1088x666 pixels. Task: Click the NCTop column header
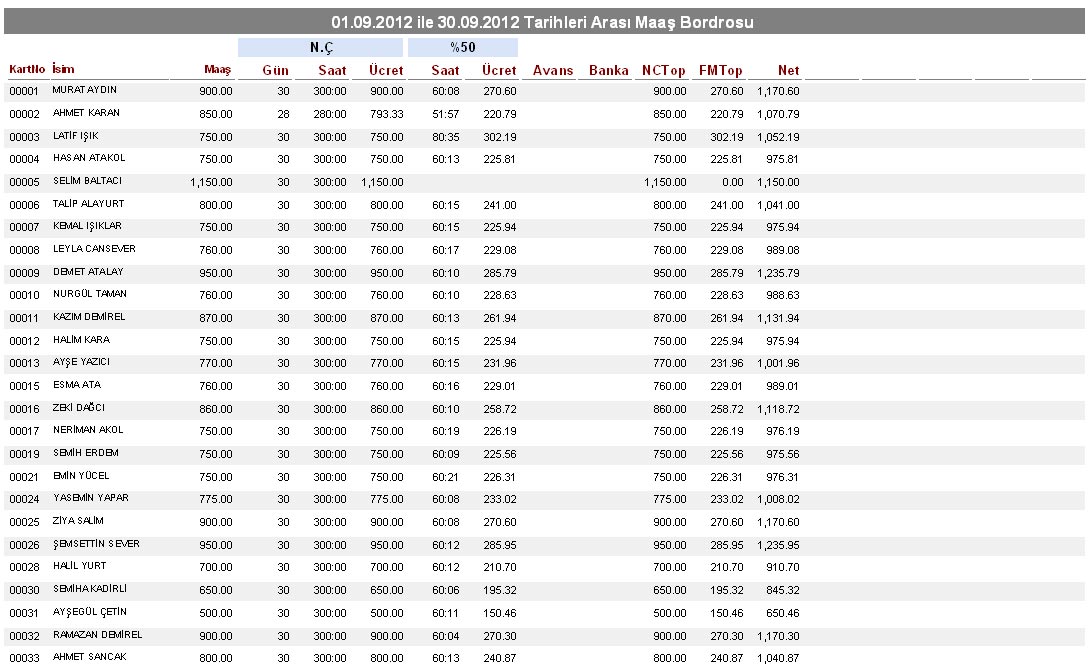coord(664,71)
